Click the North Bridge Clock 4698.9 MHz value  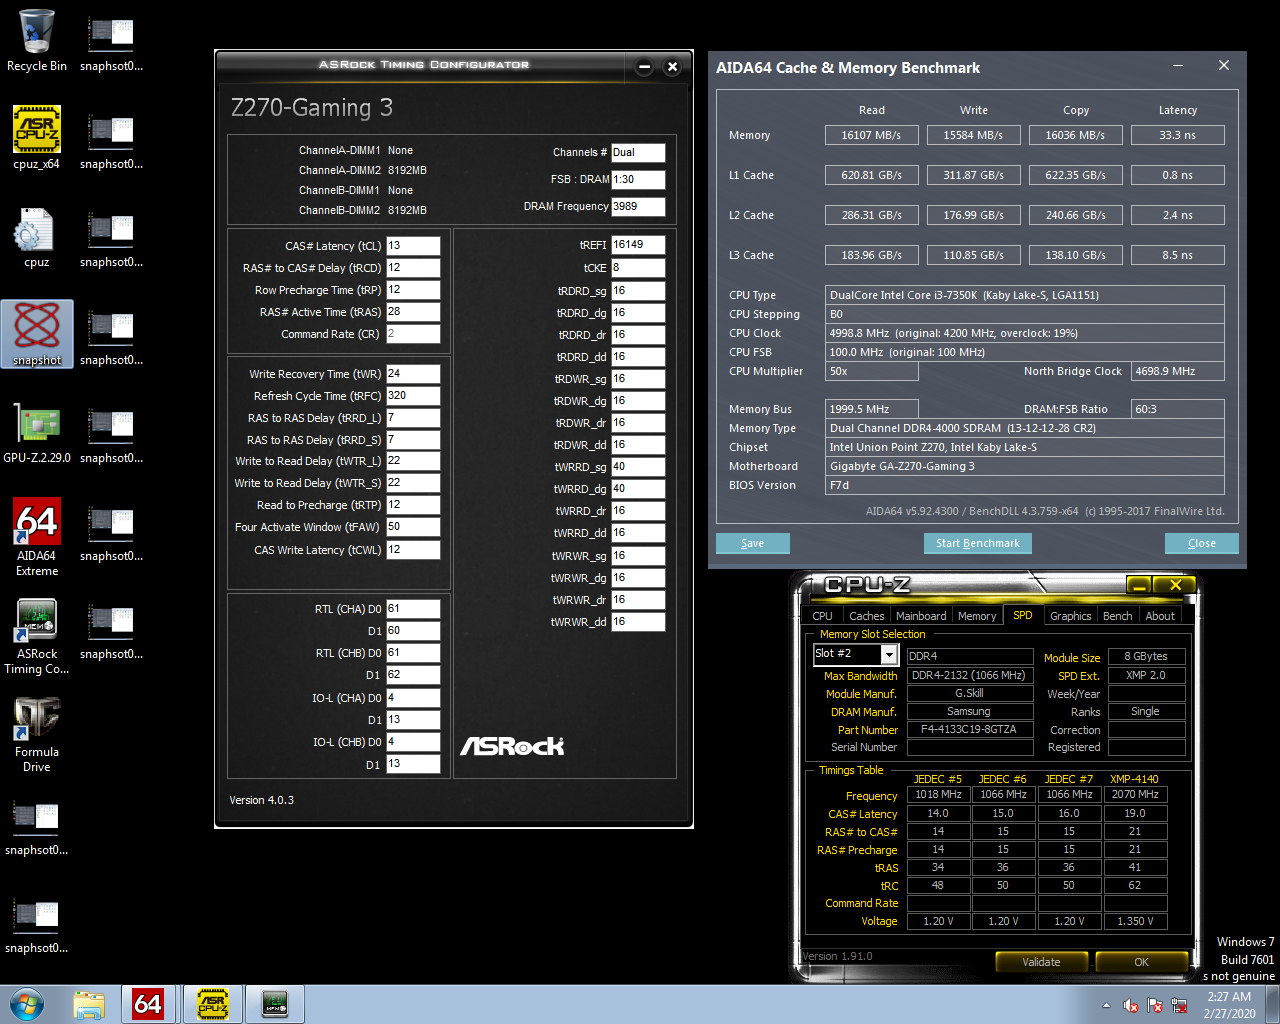[1177, 371]
